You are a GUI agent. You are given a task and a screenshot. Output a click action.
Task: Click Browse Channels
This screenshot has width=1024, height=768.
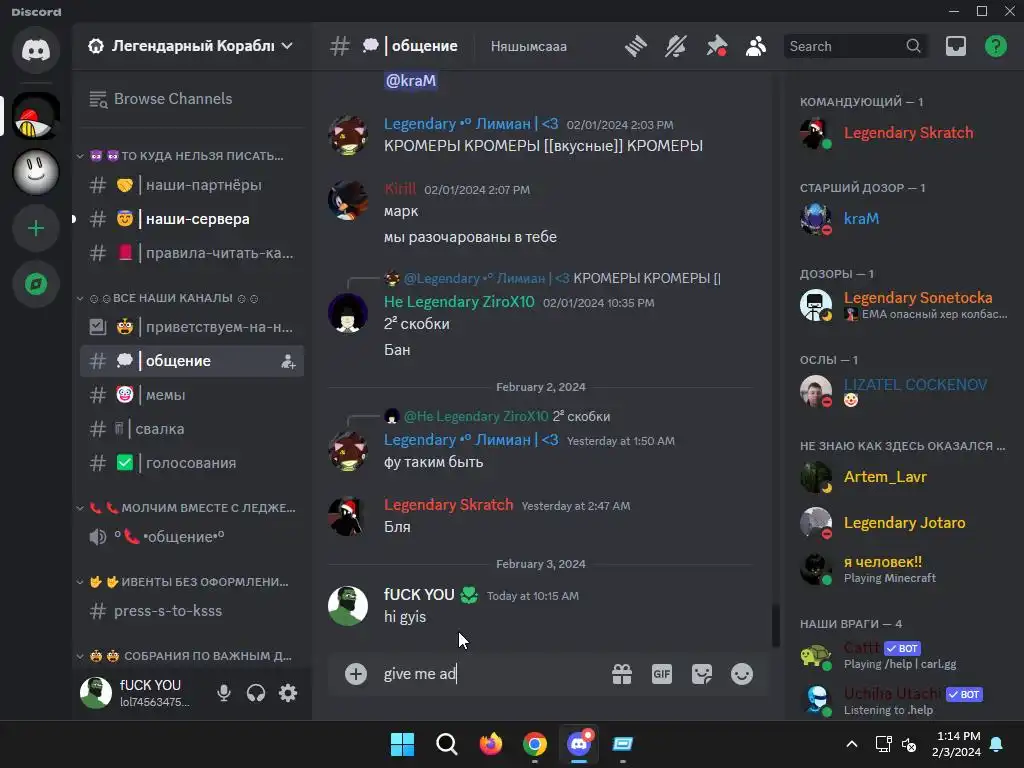pyautogui.click(x=191, y=99)
